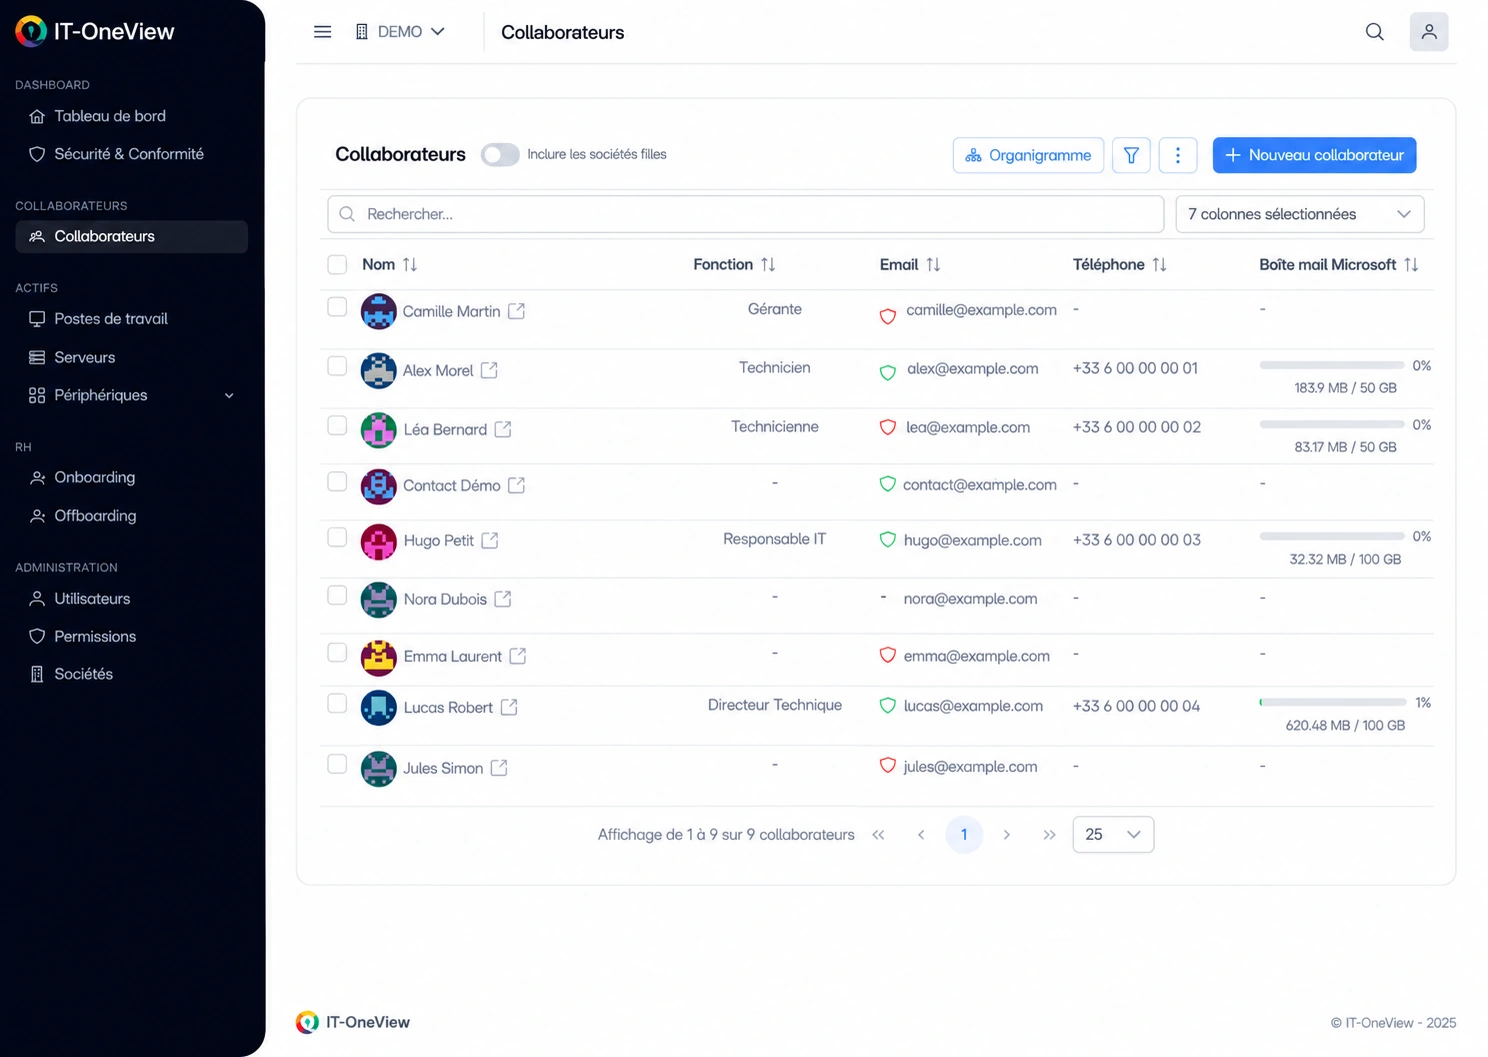This screenshot has height=1057, width=1488.
Task: Open Permissions administration page
Action: (131, 636)
